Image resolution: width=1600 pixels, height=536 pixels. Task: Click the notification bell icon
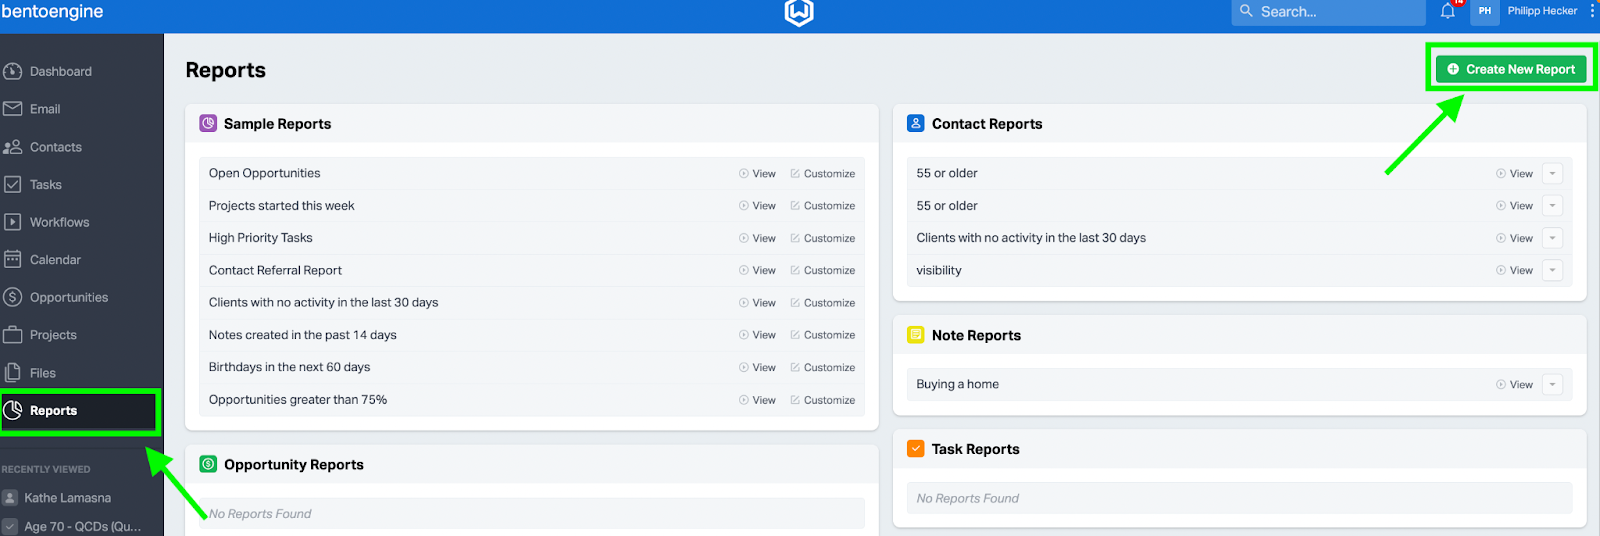(1448, 11)
